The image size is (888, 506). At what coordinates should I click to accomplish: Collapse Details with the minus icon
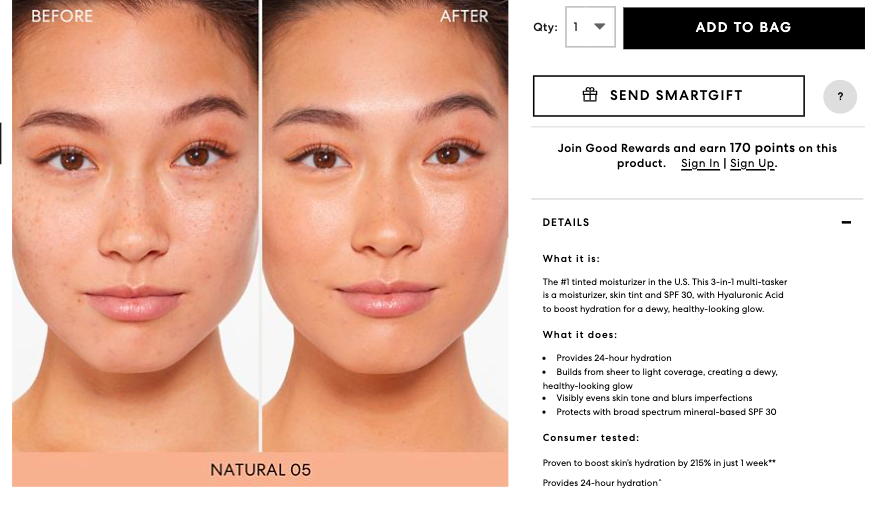tap(846, 223)
